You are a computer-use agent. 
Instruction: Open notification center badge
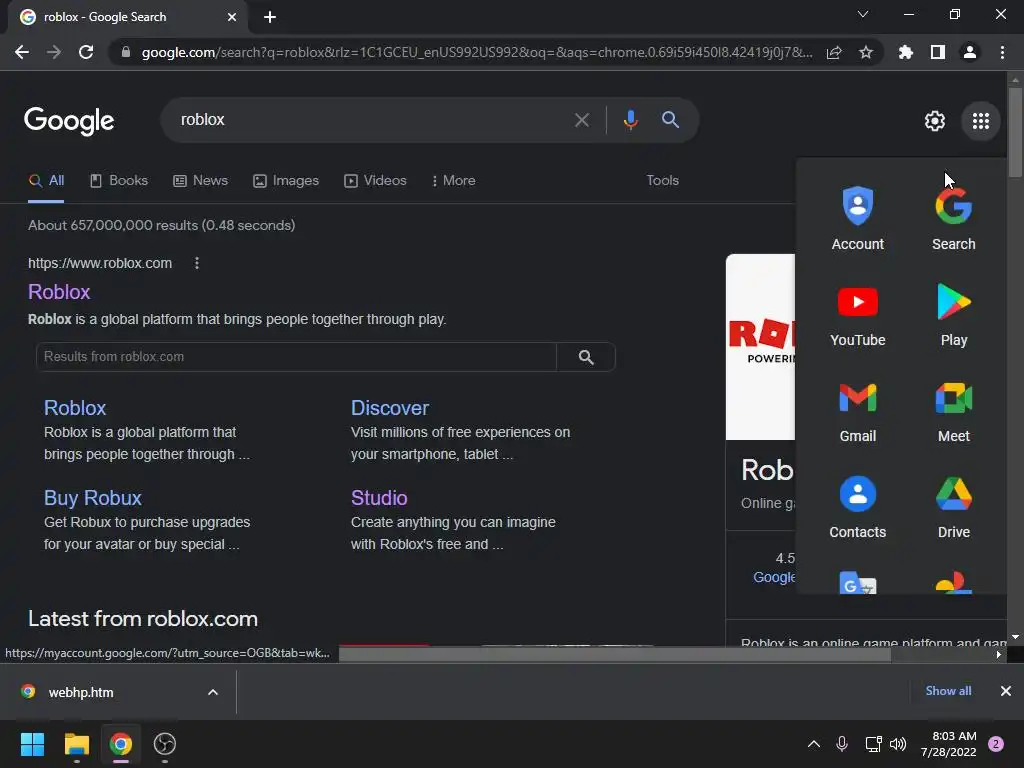pos(996,744)
